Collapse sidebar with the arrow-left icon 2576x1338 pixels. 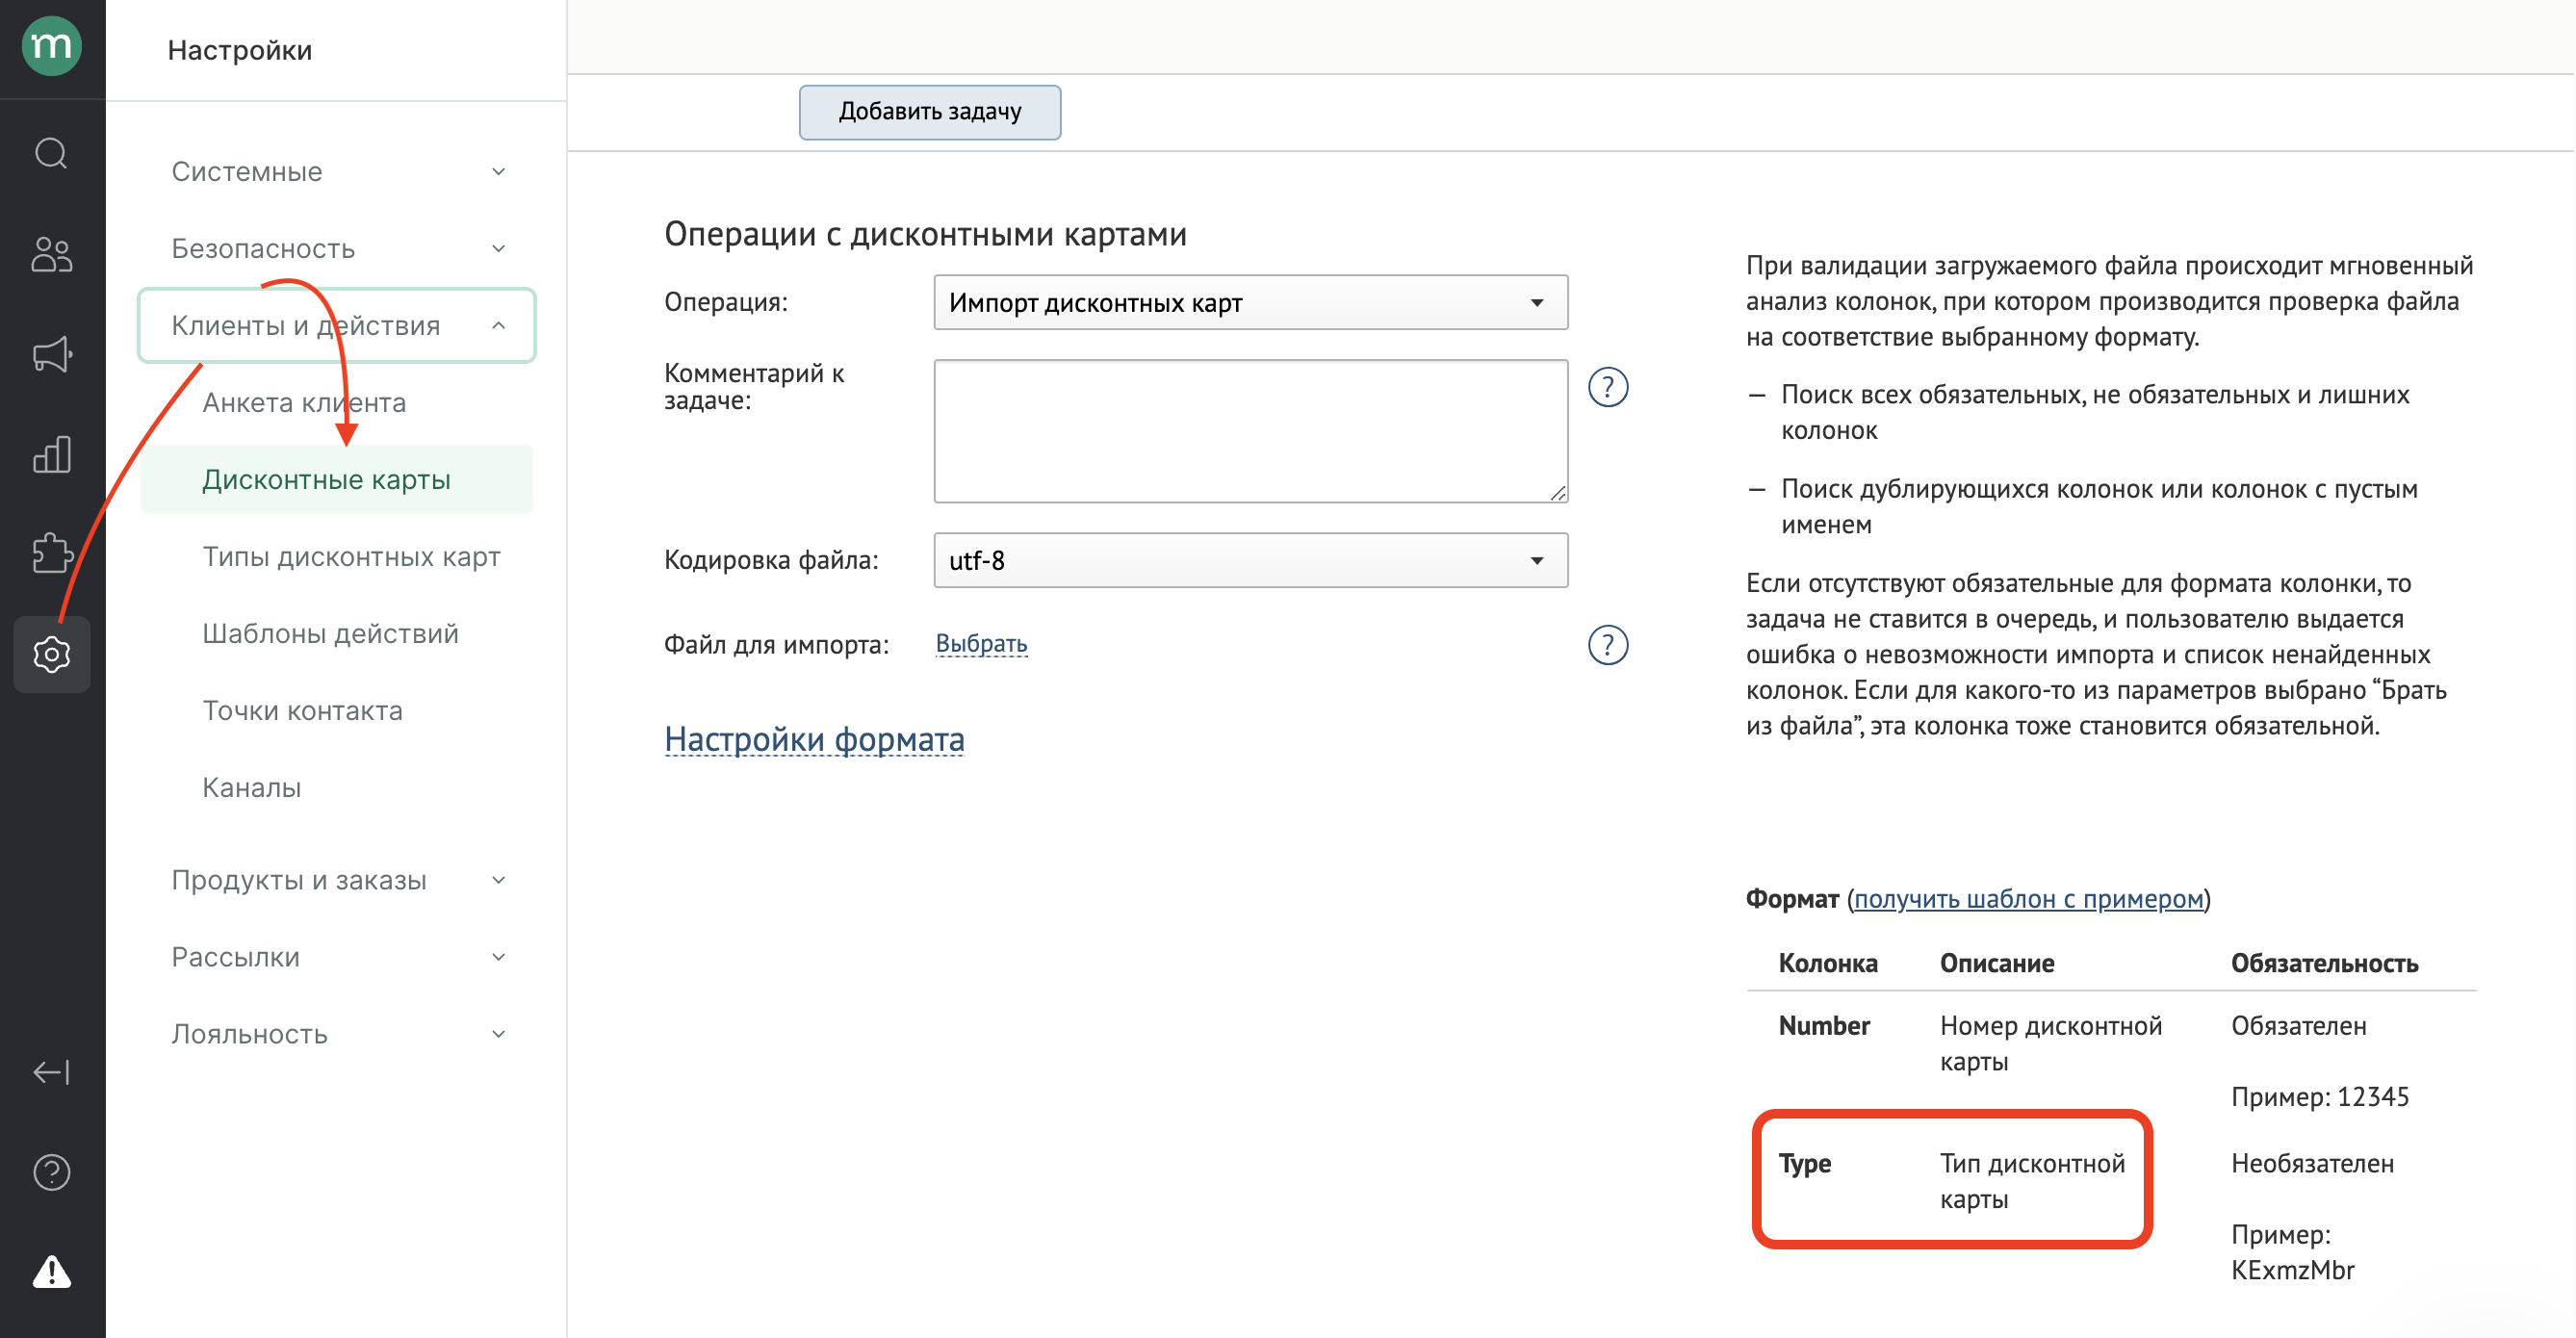51,1072
